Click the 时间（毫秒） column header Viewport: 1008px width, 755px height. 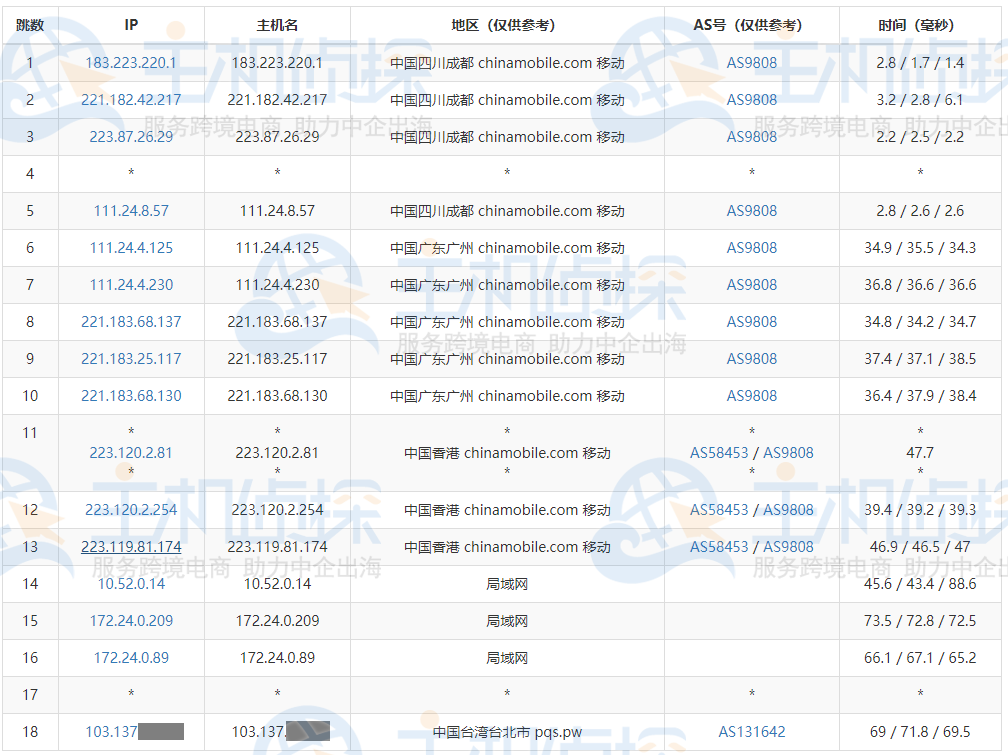coord(920,25)
